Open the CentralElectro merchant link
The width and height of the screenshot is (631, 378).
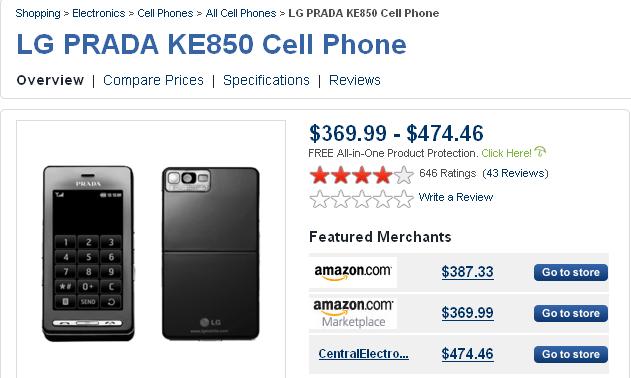tap(363, 354)
